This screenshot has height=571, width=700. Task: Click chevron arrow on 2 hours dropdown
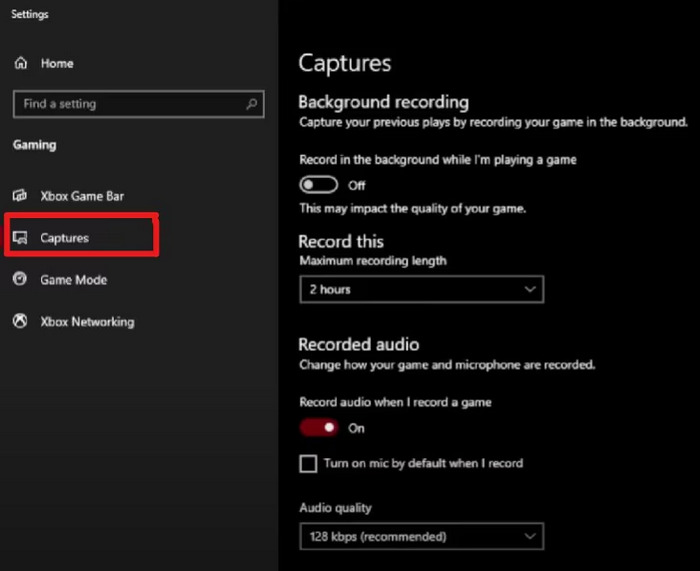530,290
